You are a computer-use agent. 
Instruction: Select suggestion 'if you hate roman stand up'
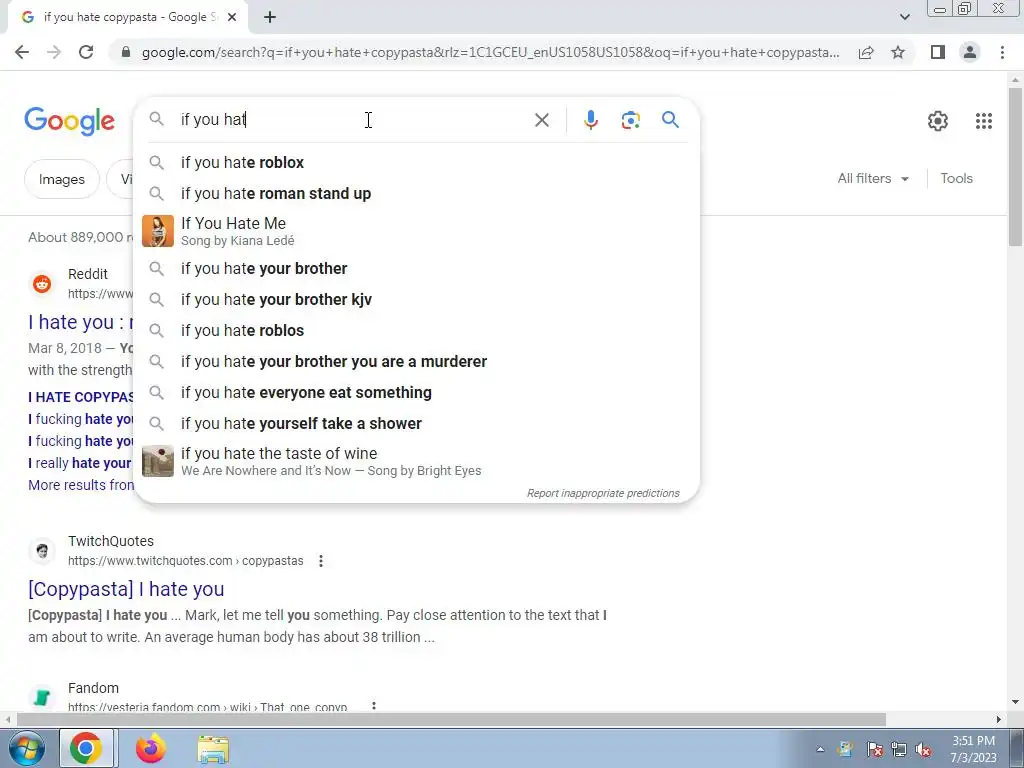point(417,194)
